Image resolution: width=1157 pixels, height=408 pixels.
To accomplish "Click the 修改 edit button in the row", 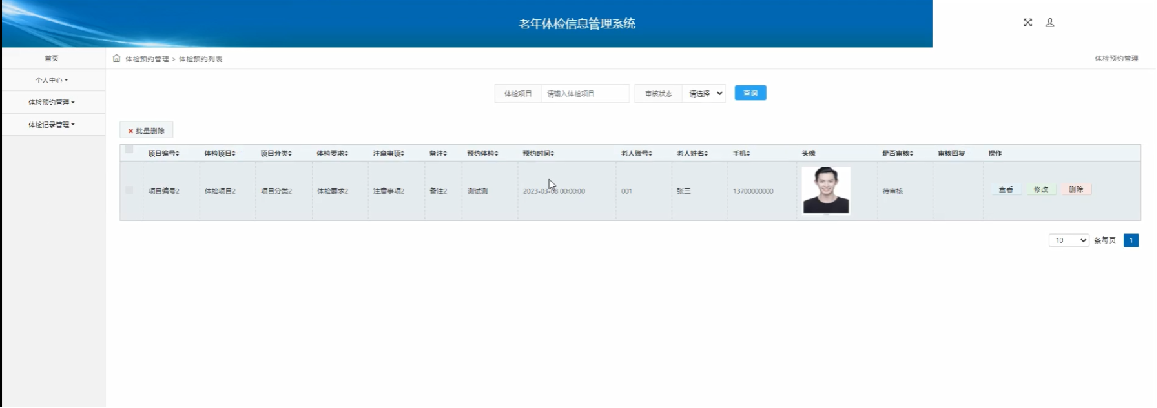I will (x=1041, y=190).
